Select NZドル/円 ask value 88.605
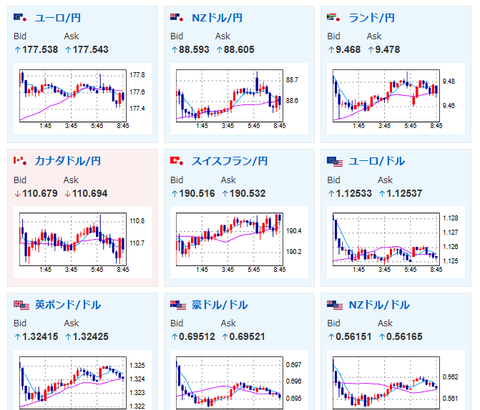Image resolution: width=480 pixels, height=410 pixels. click(x=239, y=50)
